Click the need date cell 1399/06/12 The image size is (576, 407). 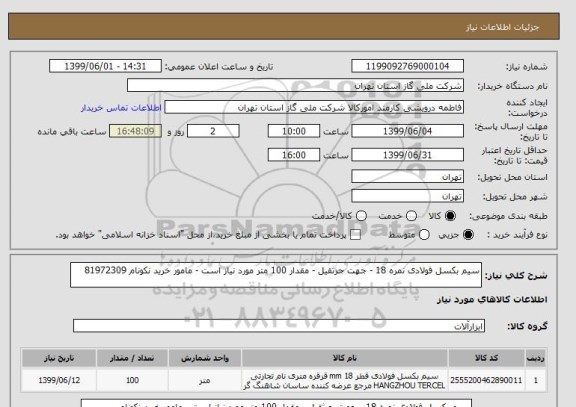(59, 381)
